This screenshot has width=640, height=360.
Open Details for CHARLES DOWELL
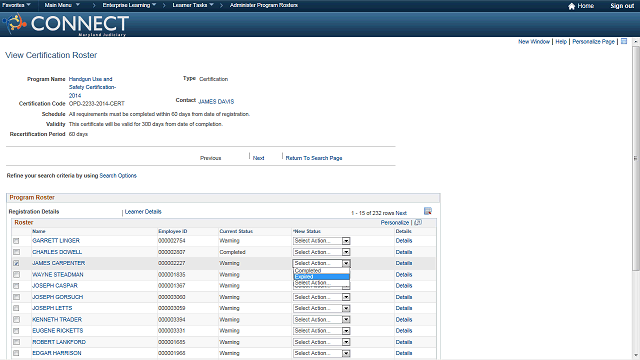[x=404, y=252]
